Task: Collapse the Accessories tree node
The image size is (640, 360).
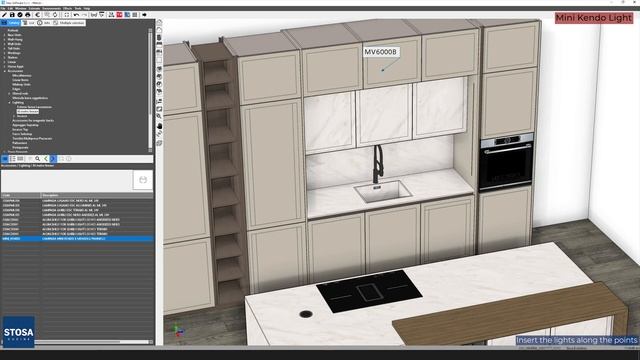Action: (x=4, y=71)
